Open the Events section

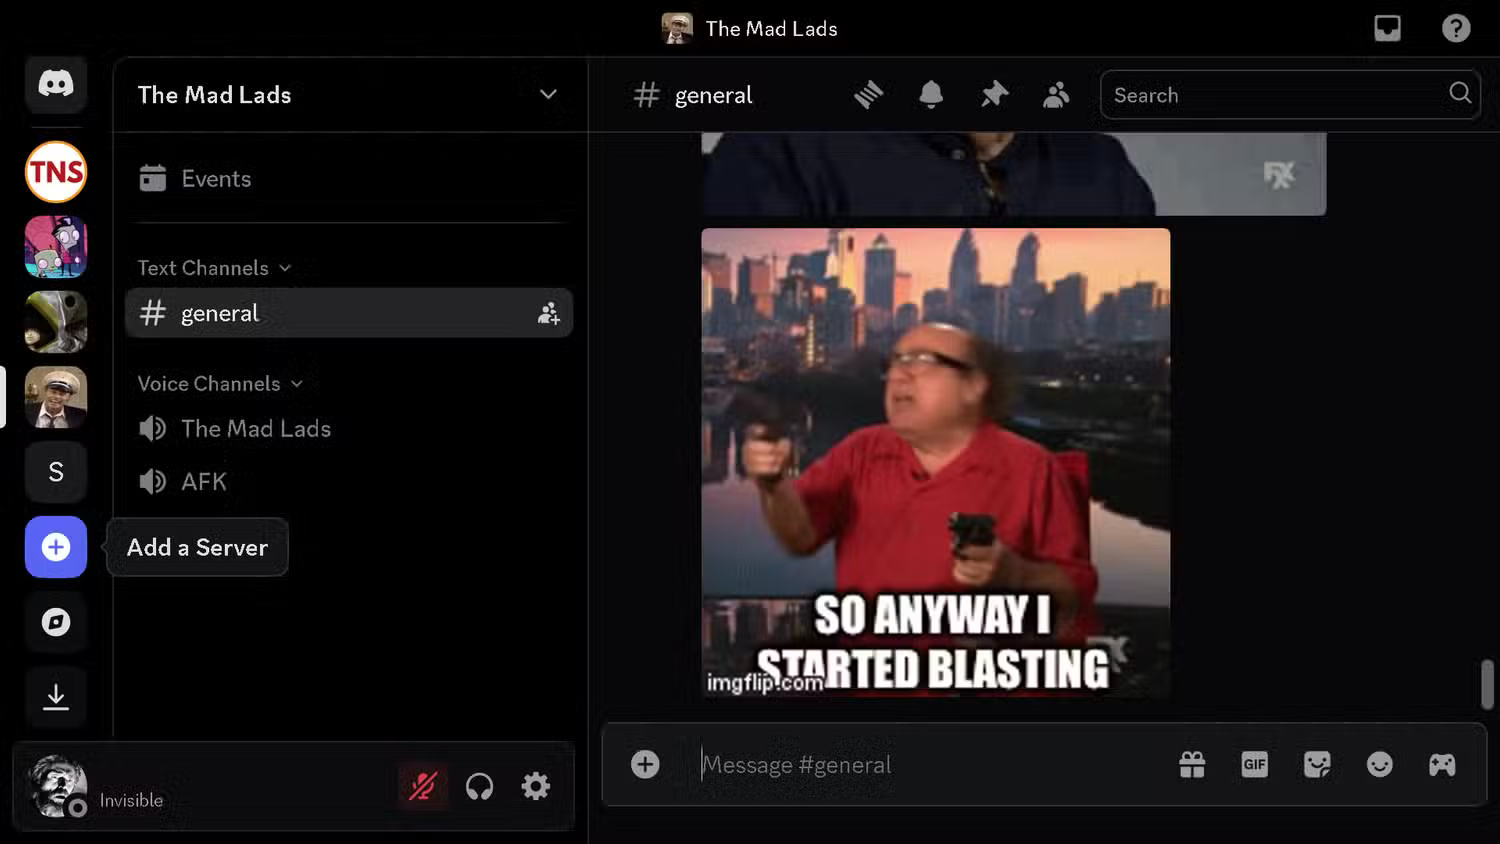coord(348,179)
